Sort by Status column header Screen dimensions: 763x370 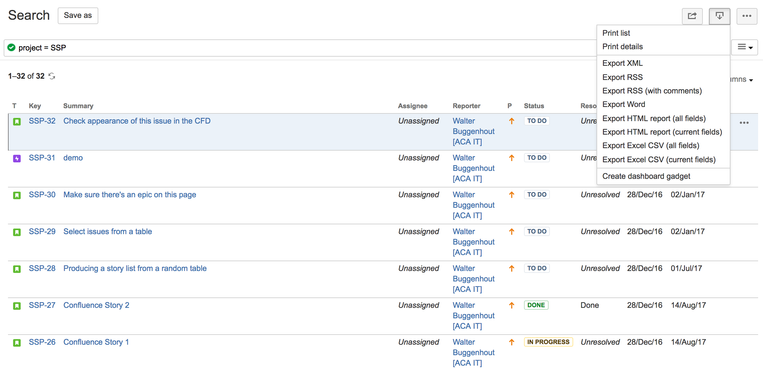tap(534, 106)
